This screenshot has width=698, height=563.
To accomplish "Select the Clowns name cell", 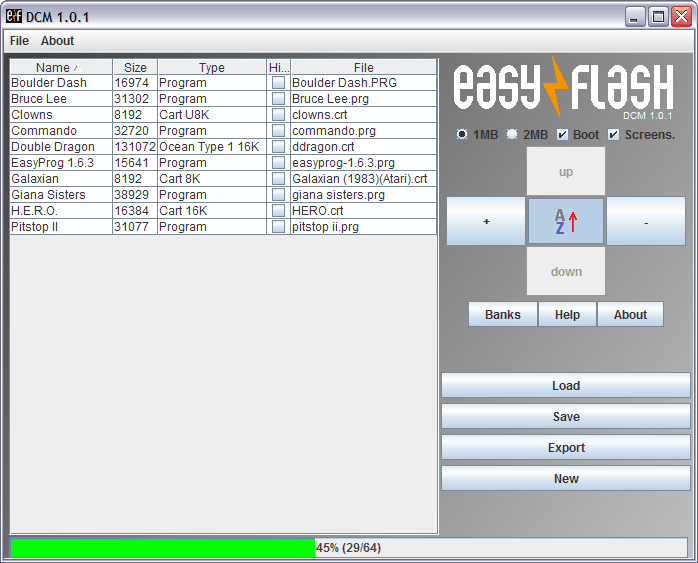I will point(61,115).
